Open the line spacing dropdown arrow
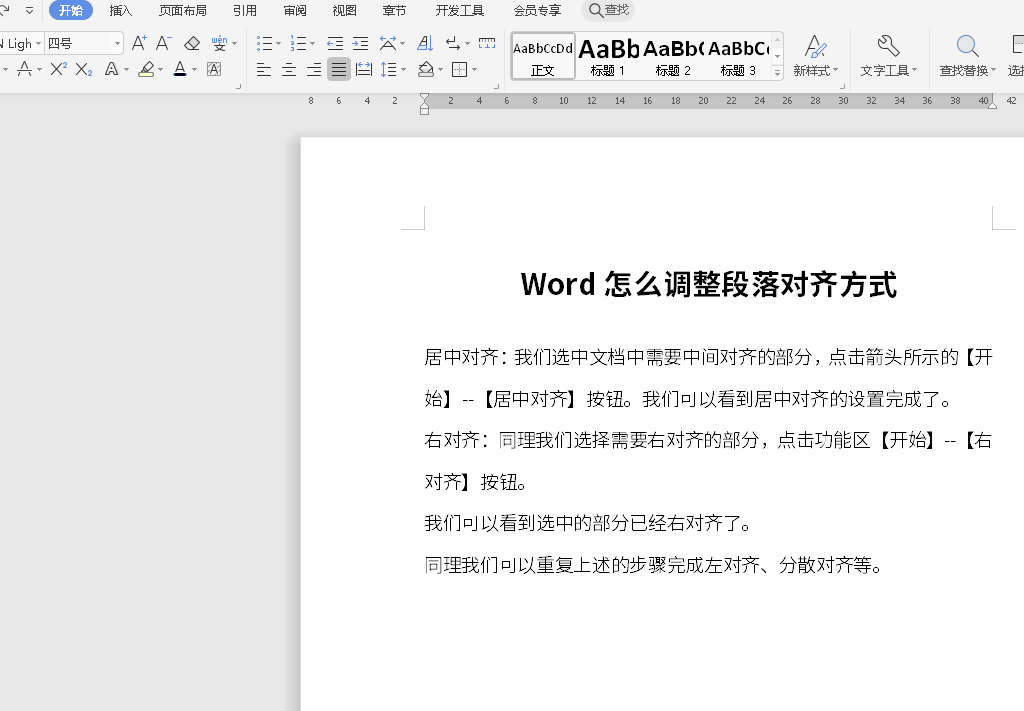The image size is (1024, 711). pyautogui.click(x=404, y=69)
